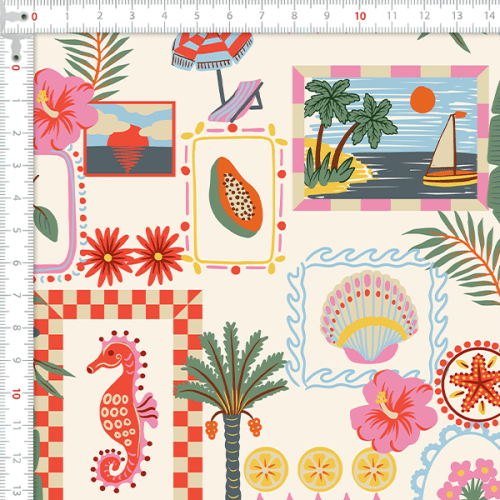The height and width of the screenshot is (500, 500).
Task: Select the middle lemon slice
Action: (x=320, y=469)
